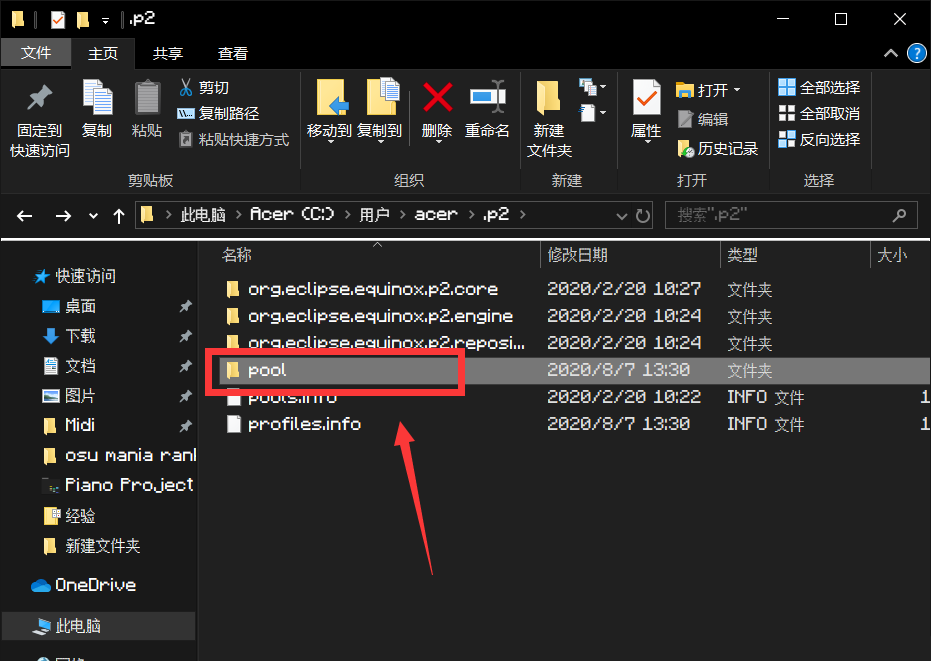Open 新建文件夹 in sidebar
931x661 pixels.
(102, 546)
